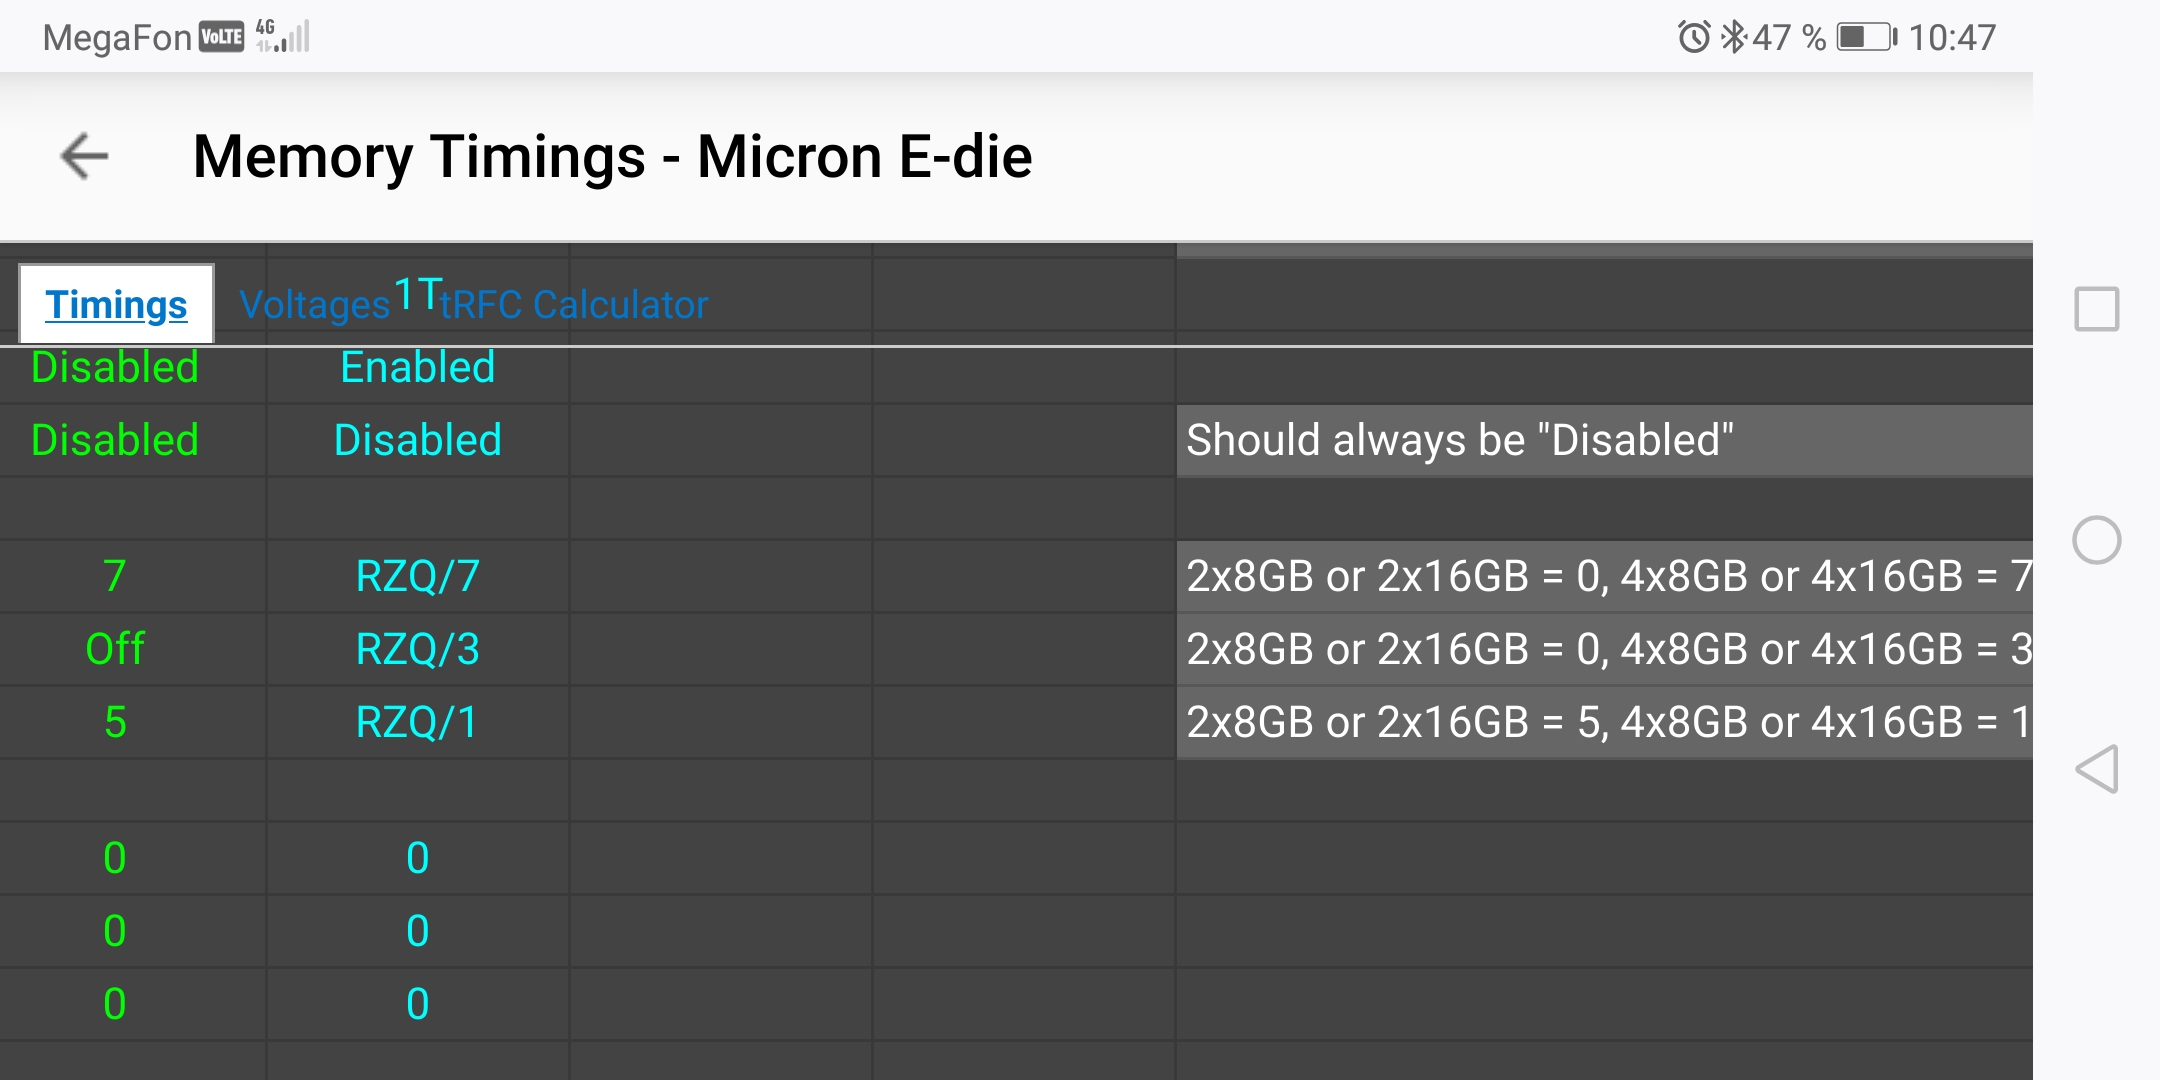This screenshot has height=1080, width=2160.
Task: Select the cyan Enabled cell
Action: coord(417,368)
